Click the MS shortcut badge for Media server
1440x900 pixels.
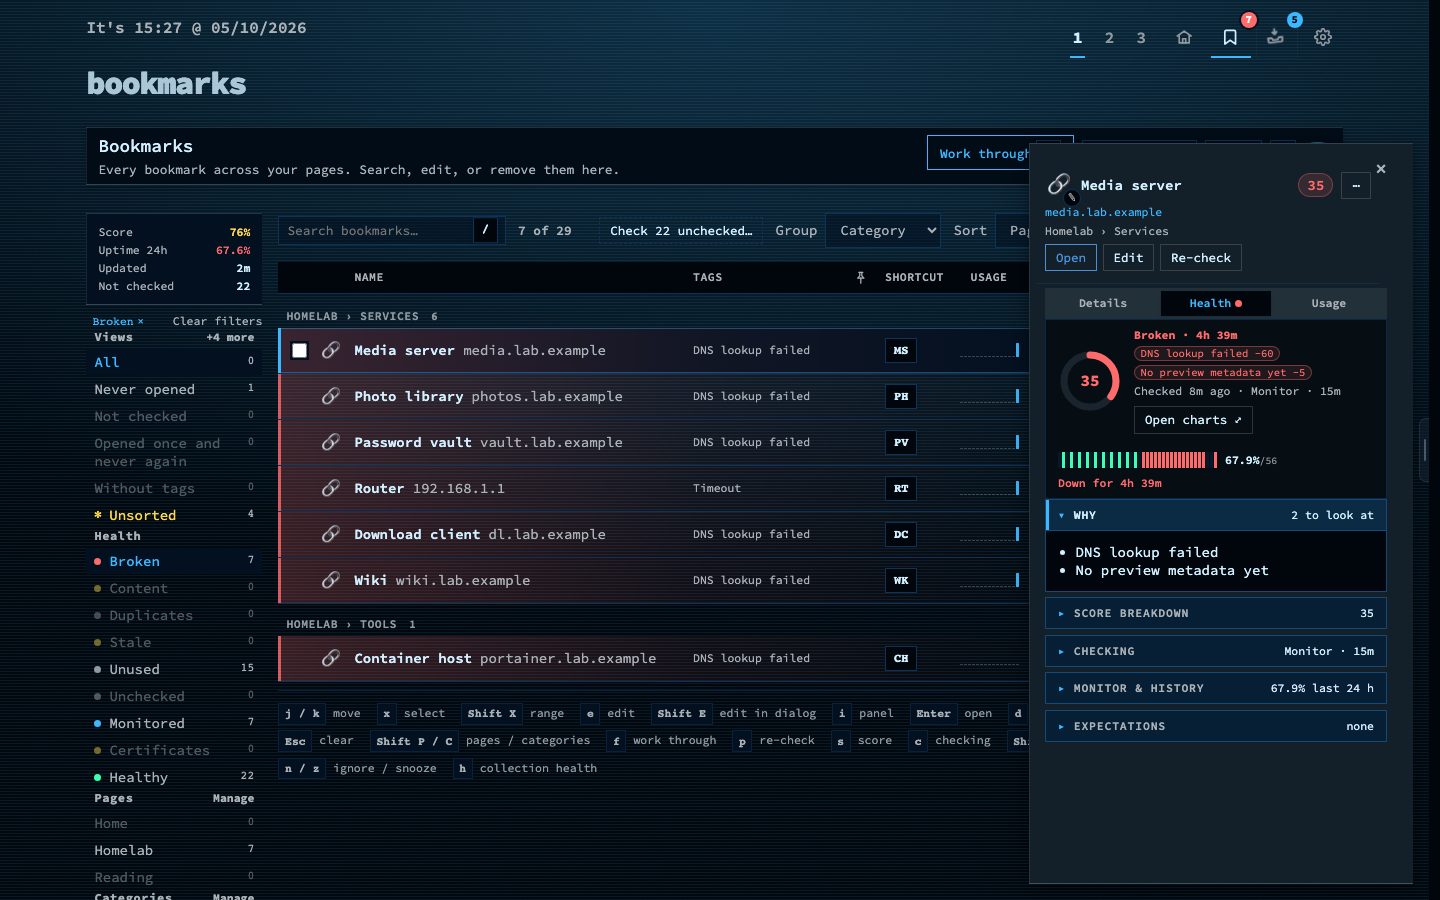coord(901,350)
